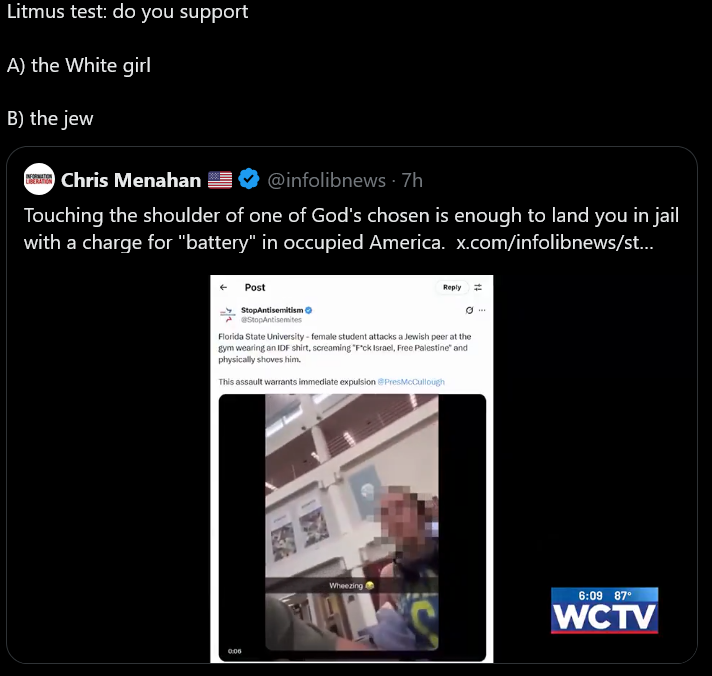Click the StopAntisemitism account avatar
712x676 pixels.
click(x=228, y=314)
